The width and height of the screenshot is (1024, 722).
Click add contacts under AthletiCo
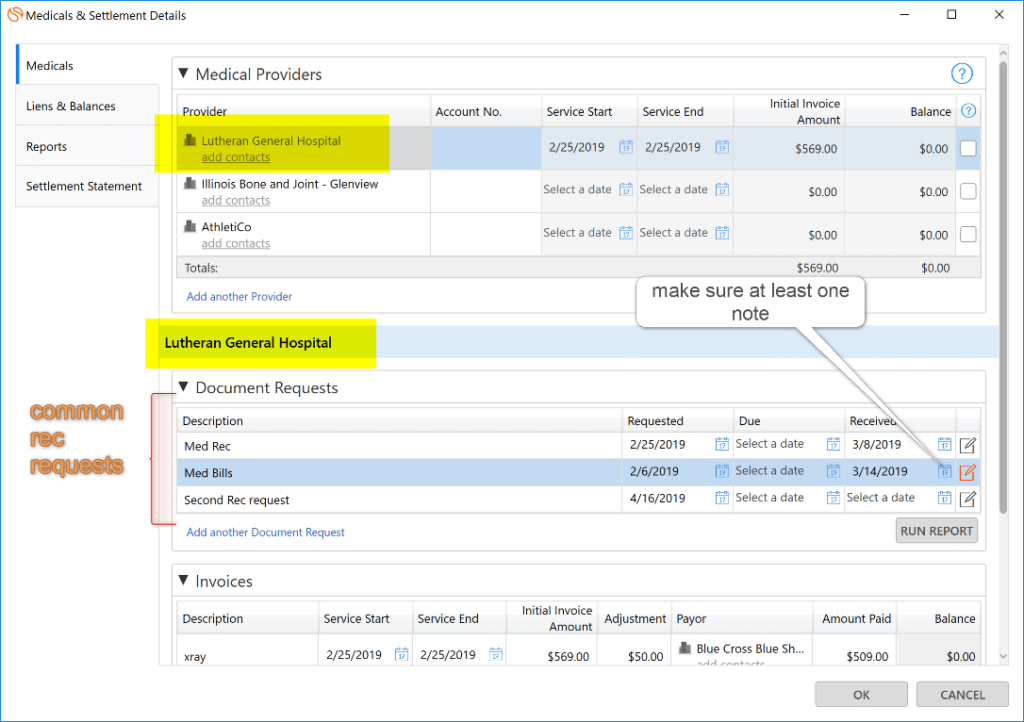tap(236, 243)
